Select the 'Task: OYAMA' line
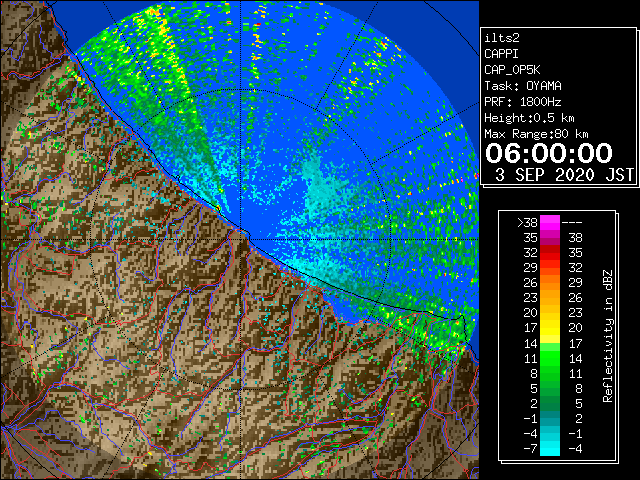The image size is (640, 480). click(523, 86)
